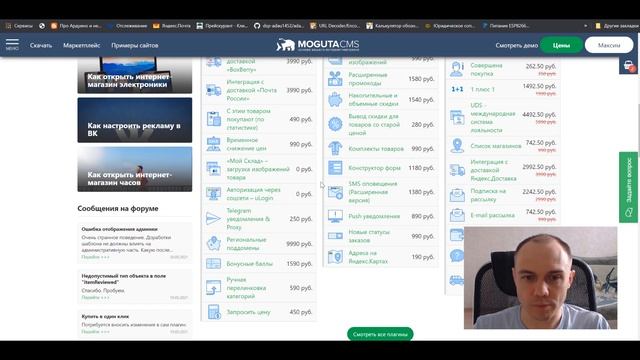The image size is (640, 360).
Task: Open the Список магазинов plugin link
Action: tap(496, 146)
